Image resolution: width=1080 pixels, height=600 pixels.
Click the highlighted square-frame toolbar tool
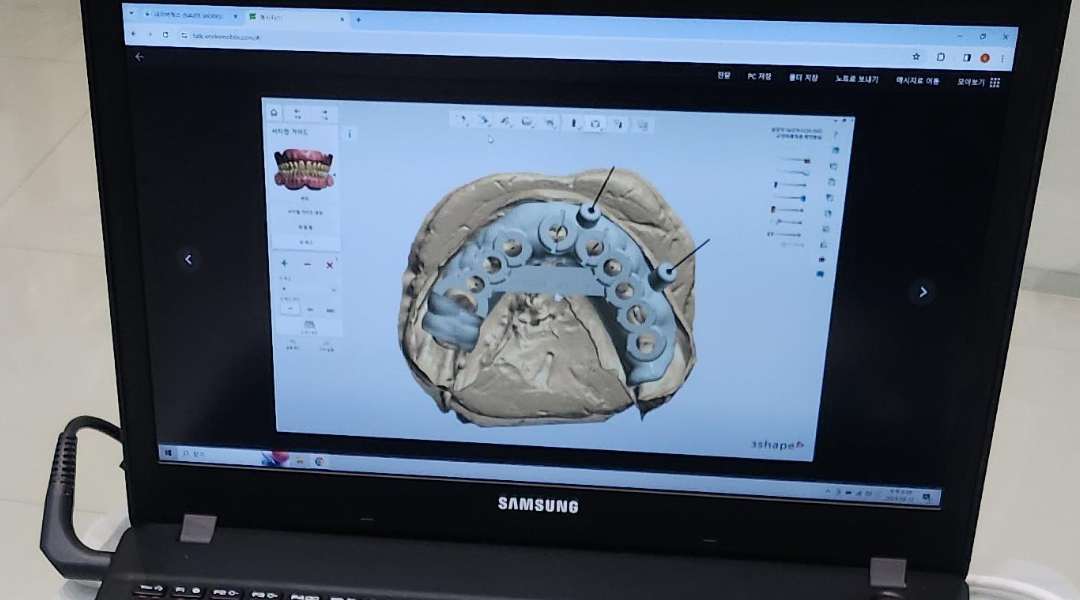(595, 125)
